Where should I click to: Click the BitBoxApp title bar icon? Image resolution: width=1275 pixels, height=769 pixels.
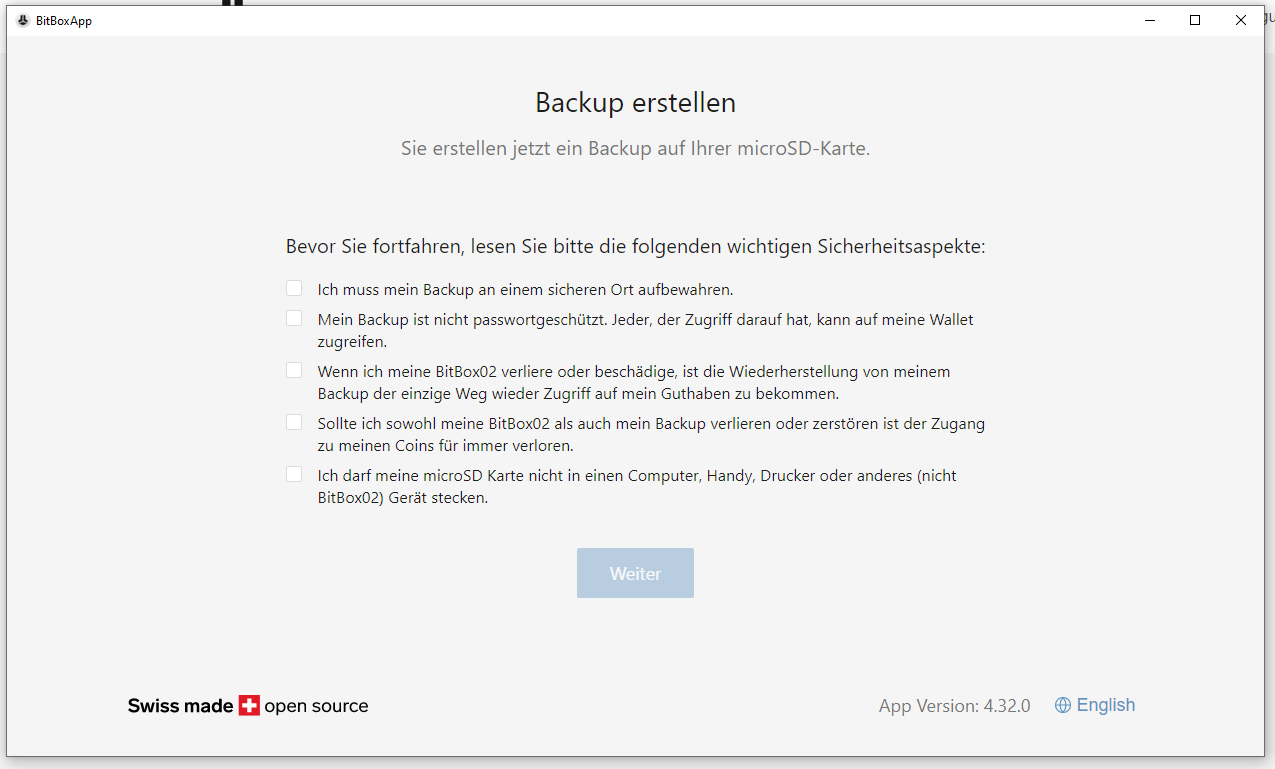[23, 20]
